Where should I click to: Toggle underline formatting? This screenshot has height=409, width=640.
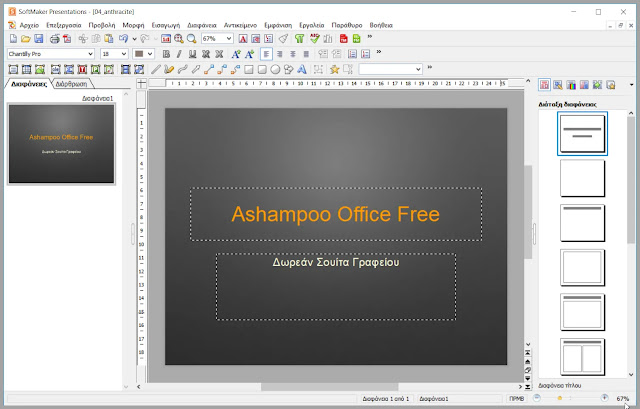pos(192,54)
